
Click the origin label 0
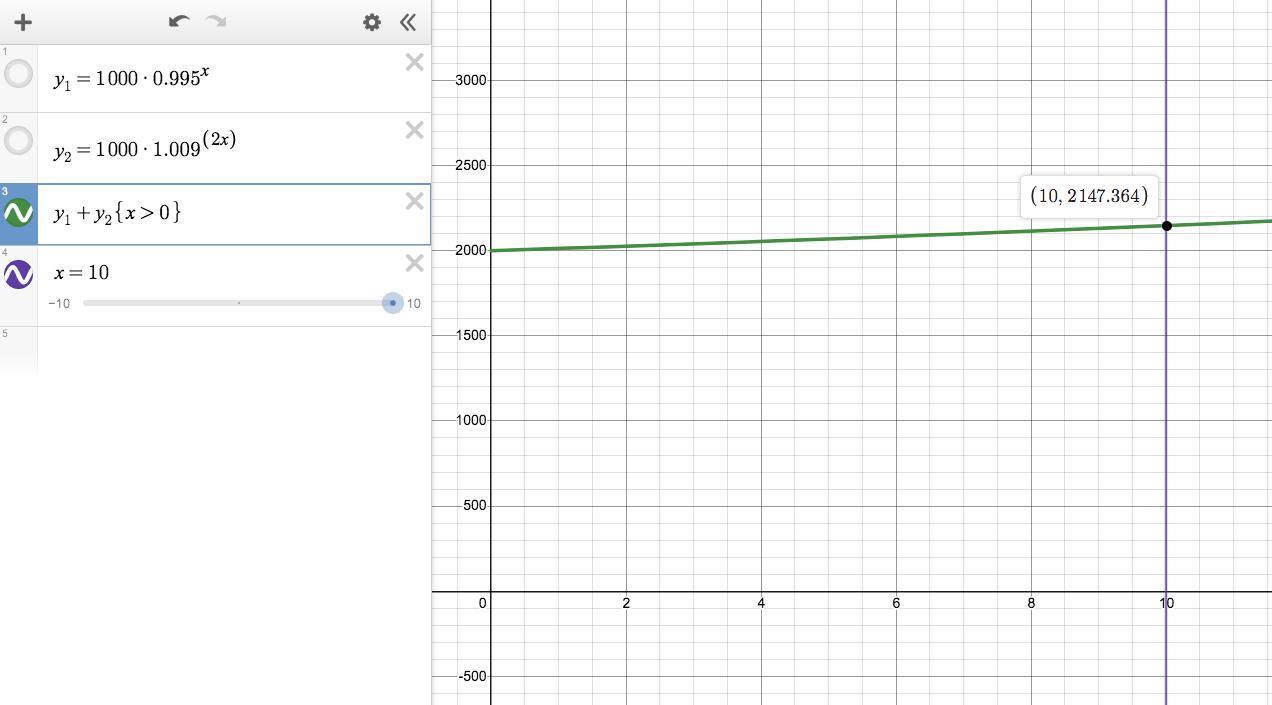click(x=482, y=603)
